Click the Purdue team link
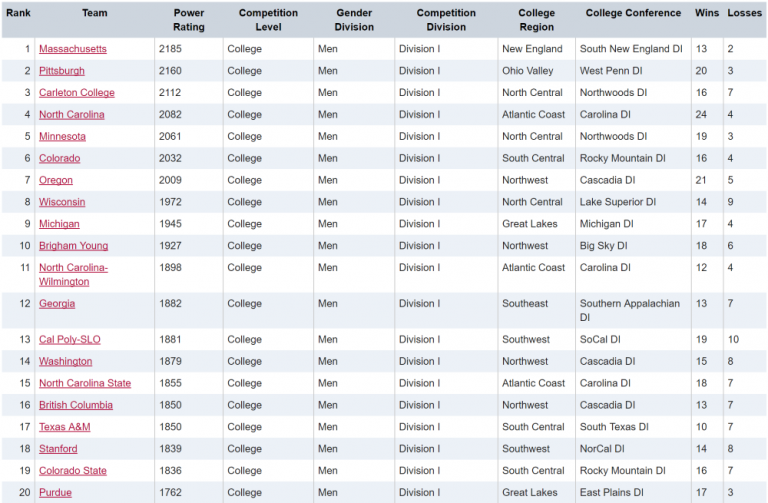The height and width of the screenshot is (503, 768). click(x=55, y=493)
